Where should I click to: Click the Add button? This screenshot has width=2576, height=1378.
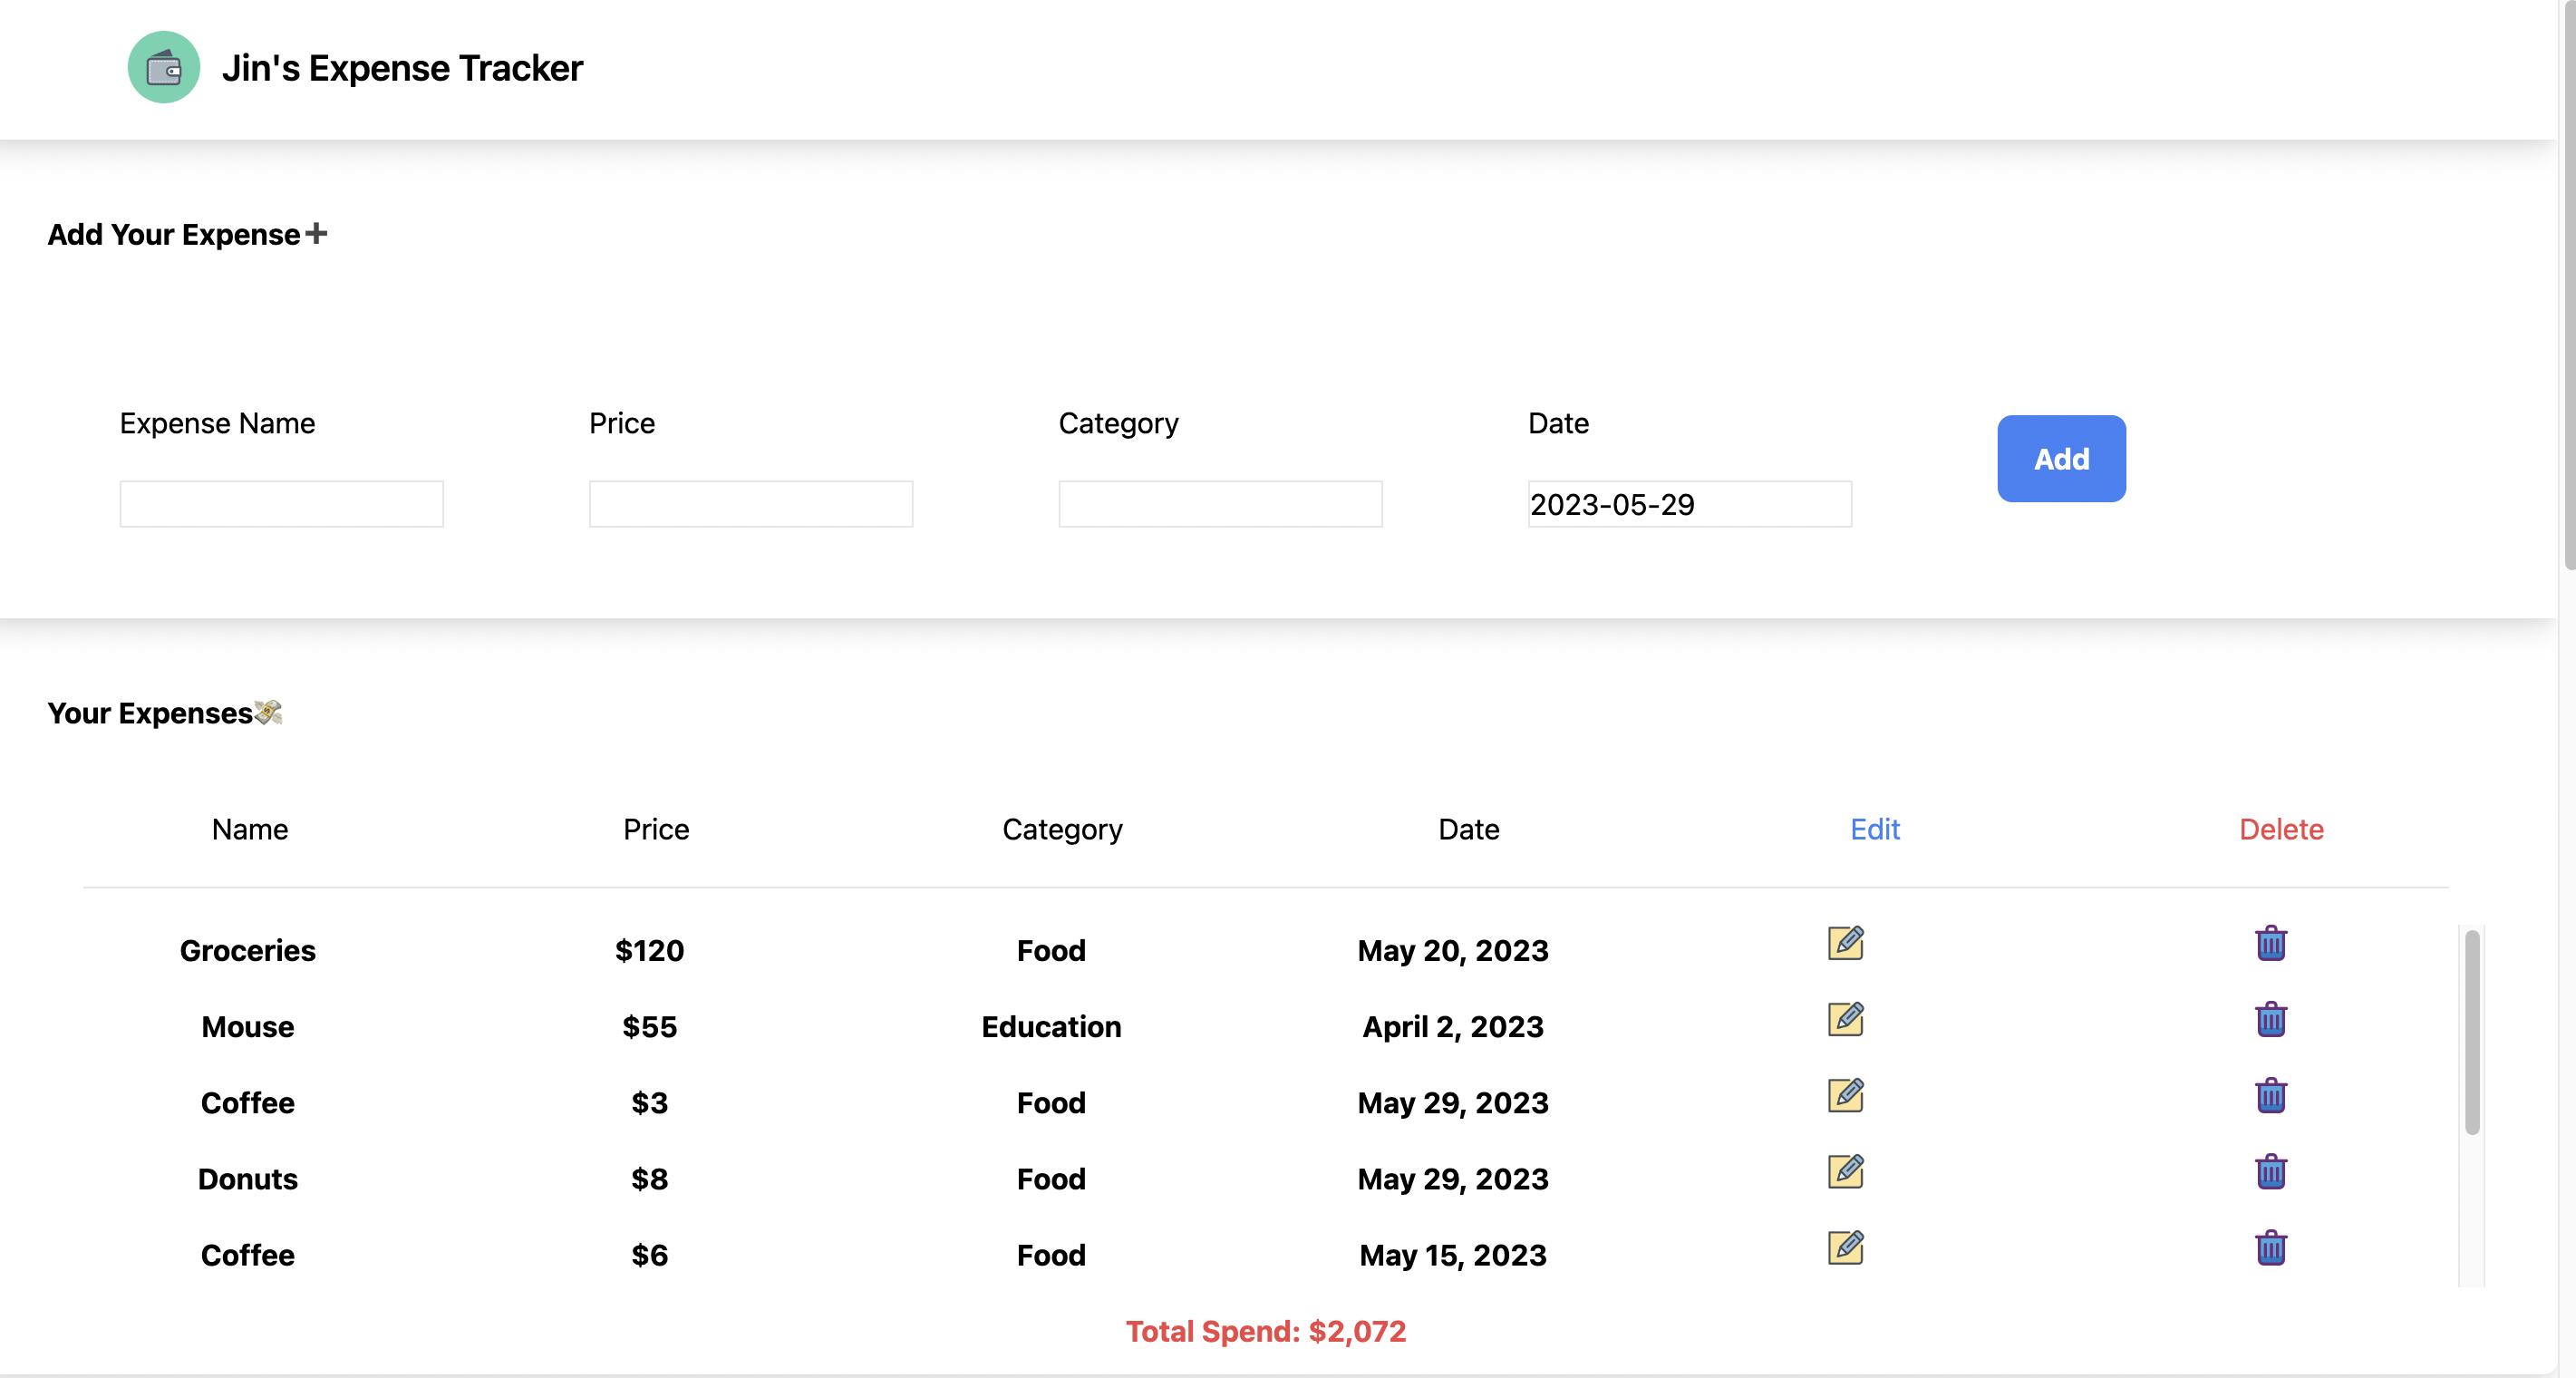(x=2060, y=458)
